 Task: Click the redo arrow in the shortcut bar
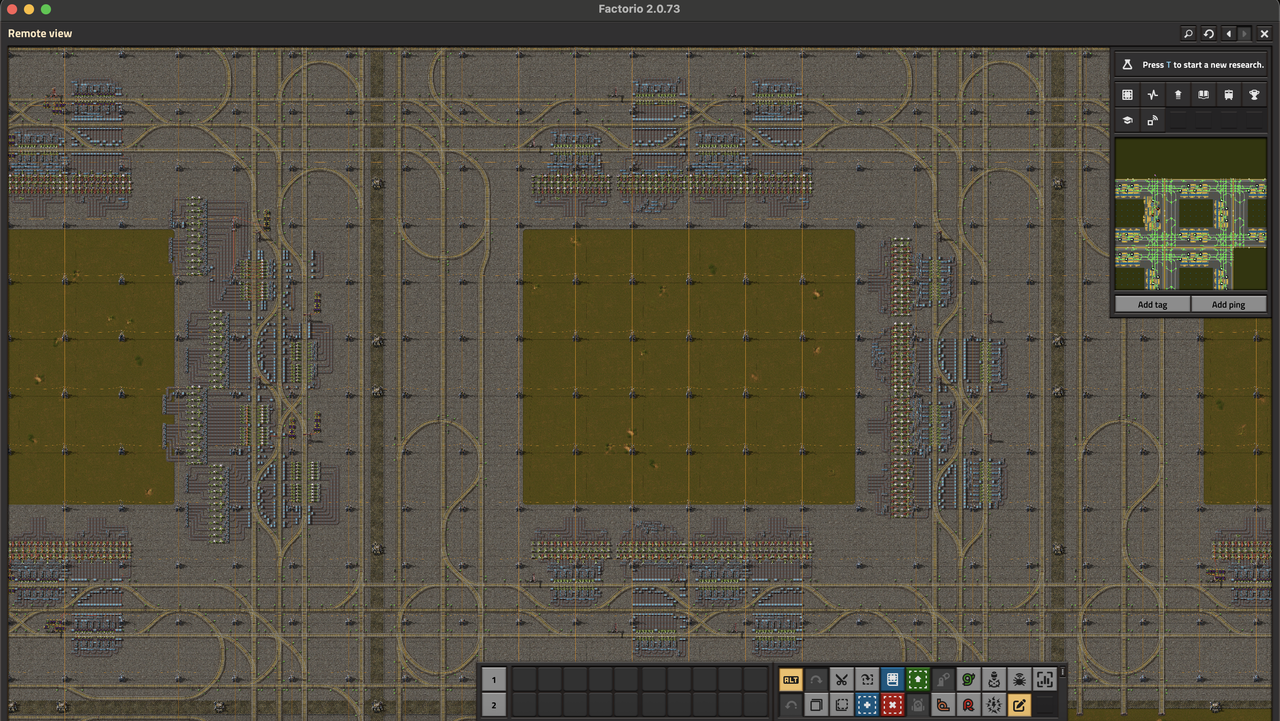816,680
